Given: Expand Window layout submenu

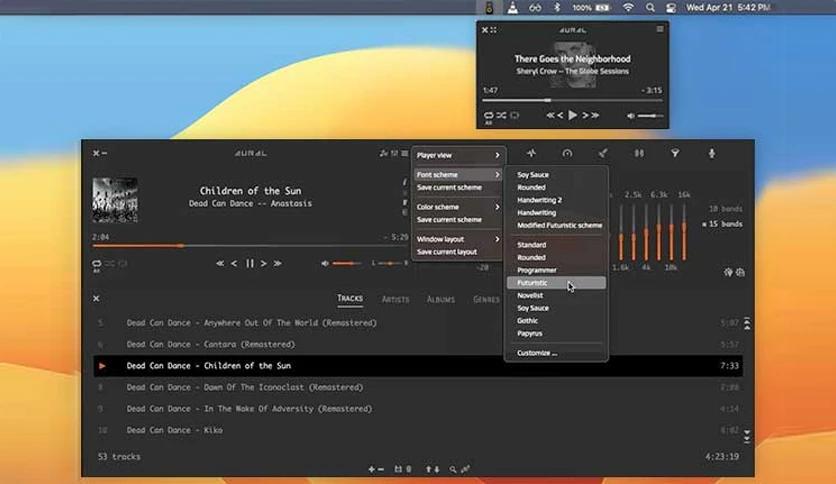Looking at the screenshot, I should pos(458,239).
